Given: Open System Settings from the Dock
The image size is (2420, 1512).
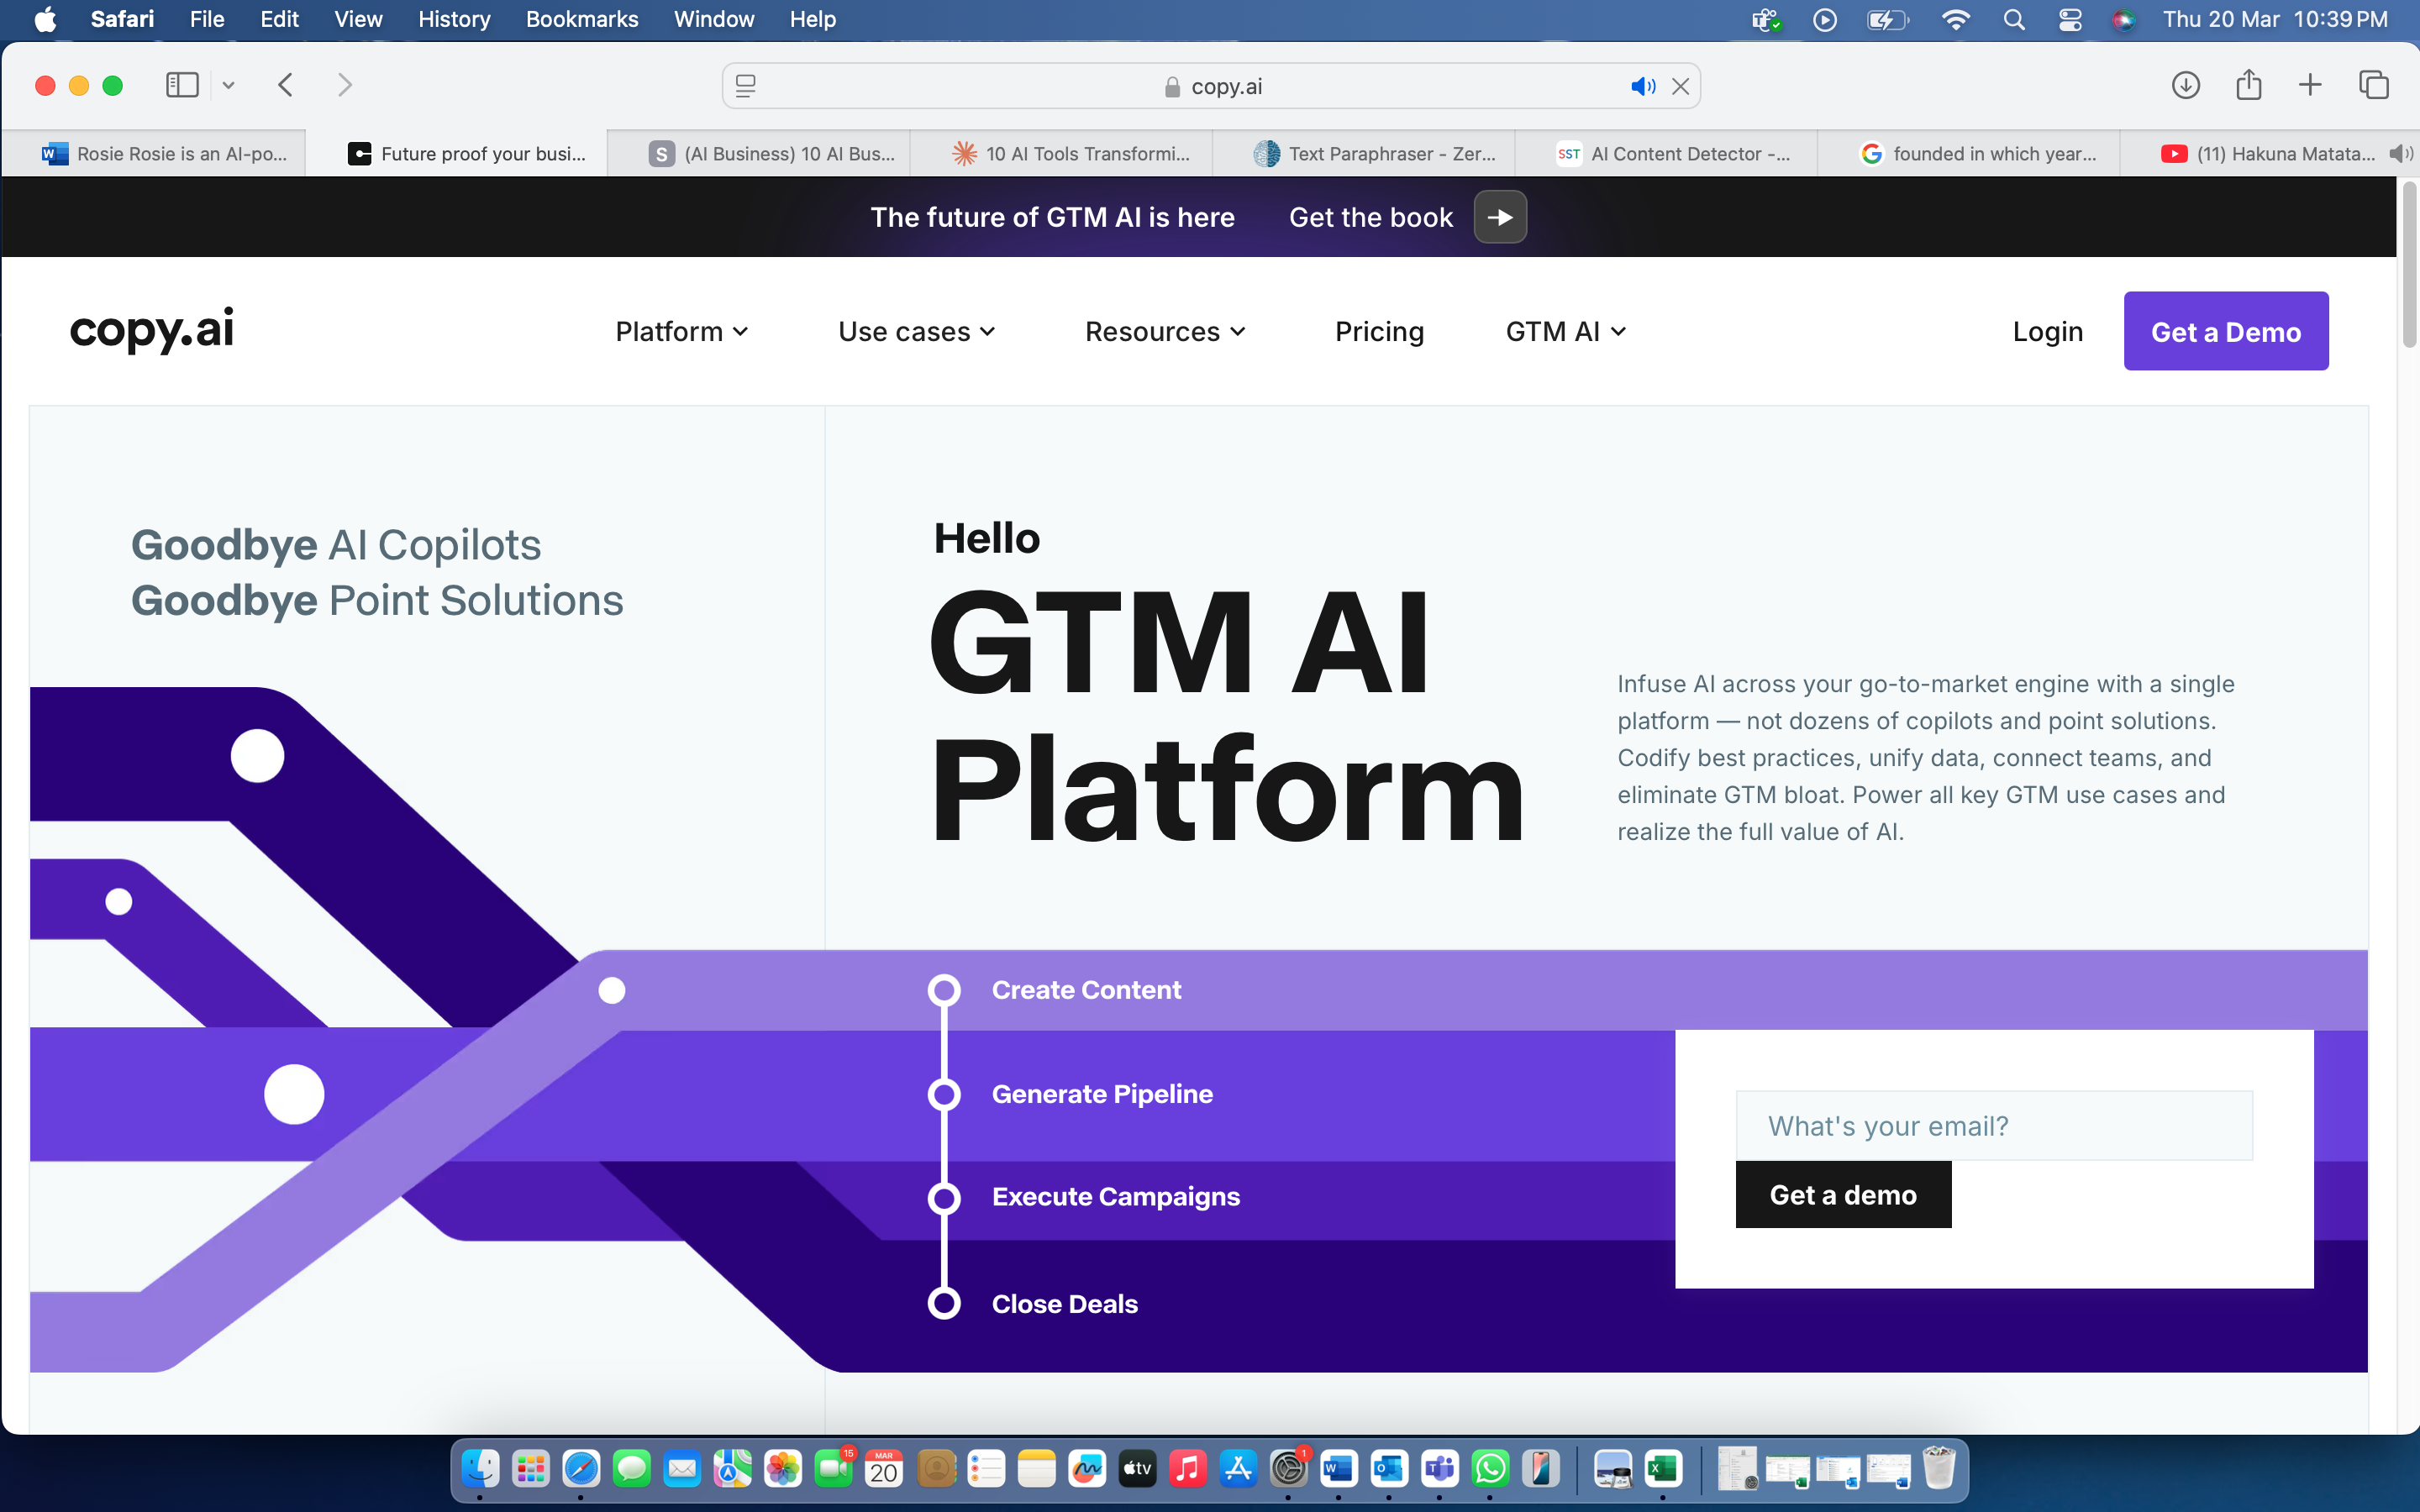Looking at the screenshot, I should click(1288, 1468).
